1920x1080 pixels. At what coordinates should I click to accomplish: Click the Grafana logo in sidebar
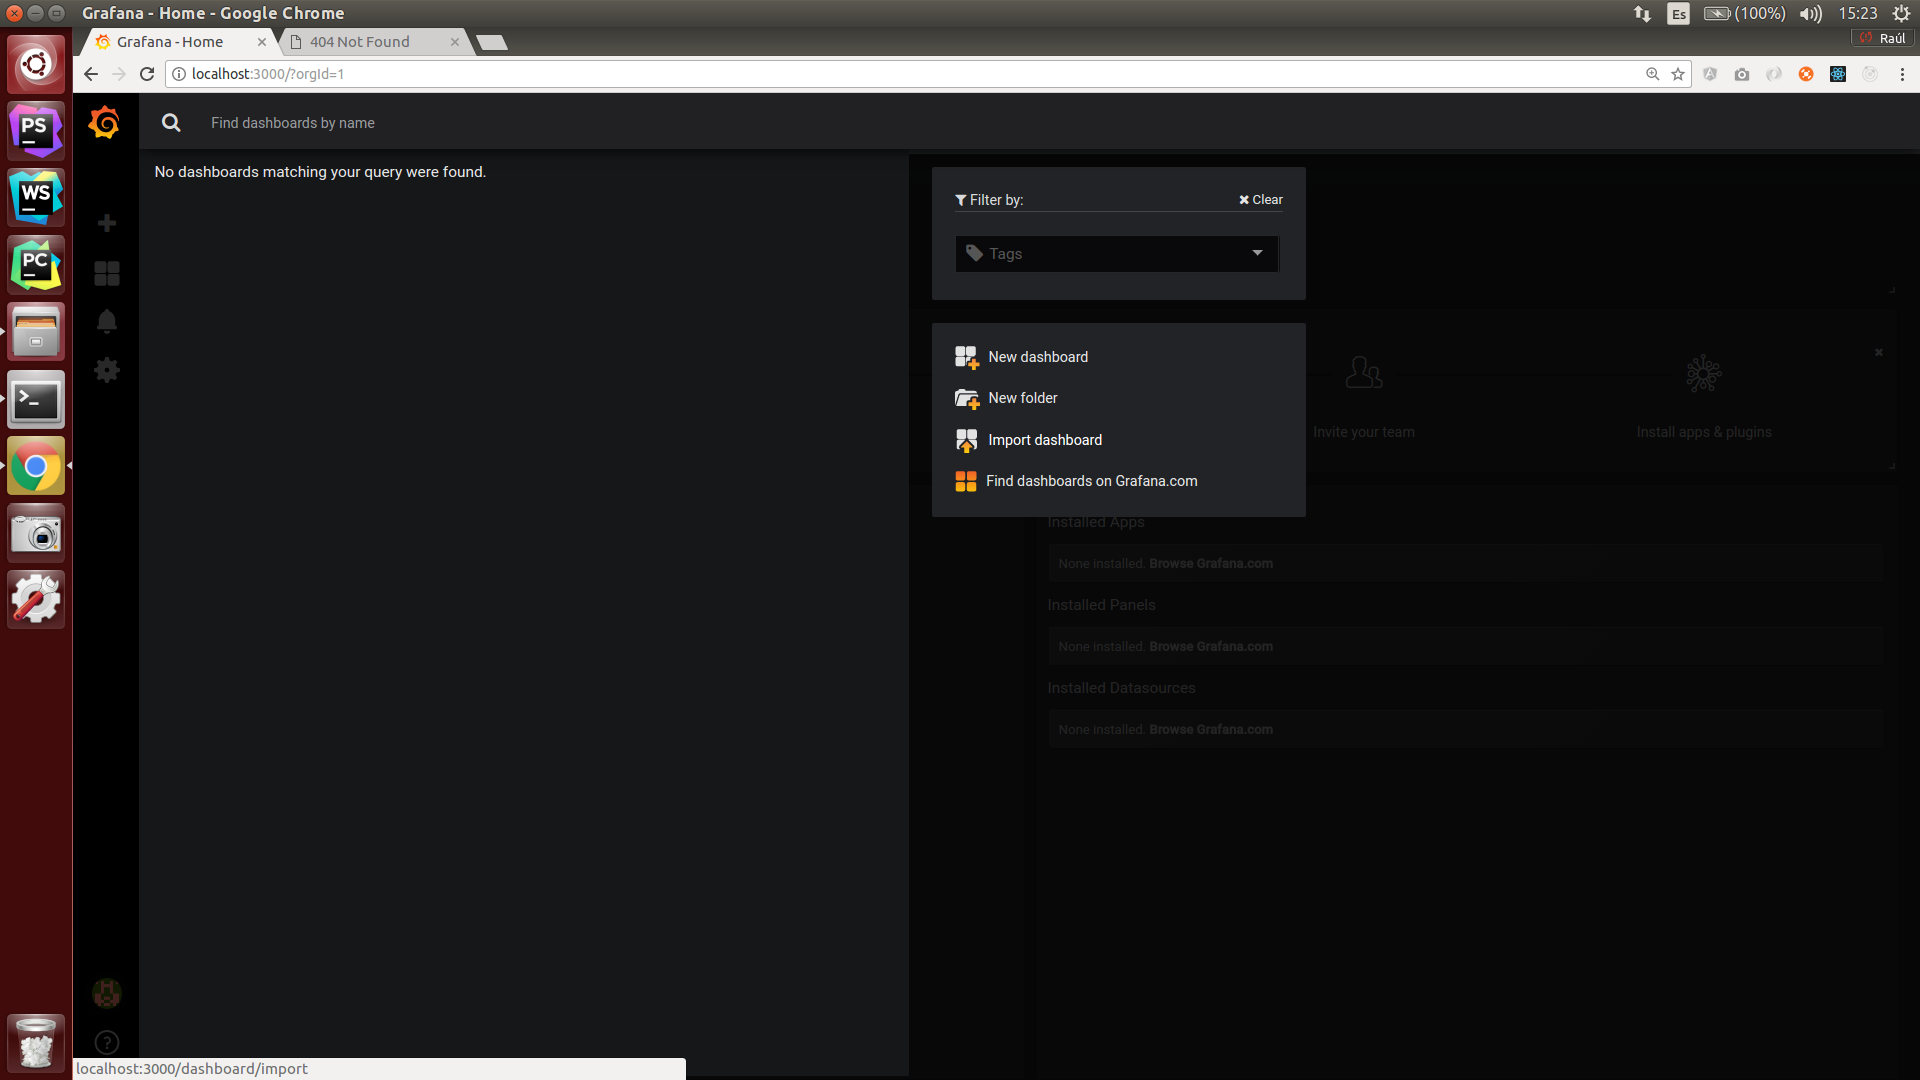click(104, 123)
